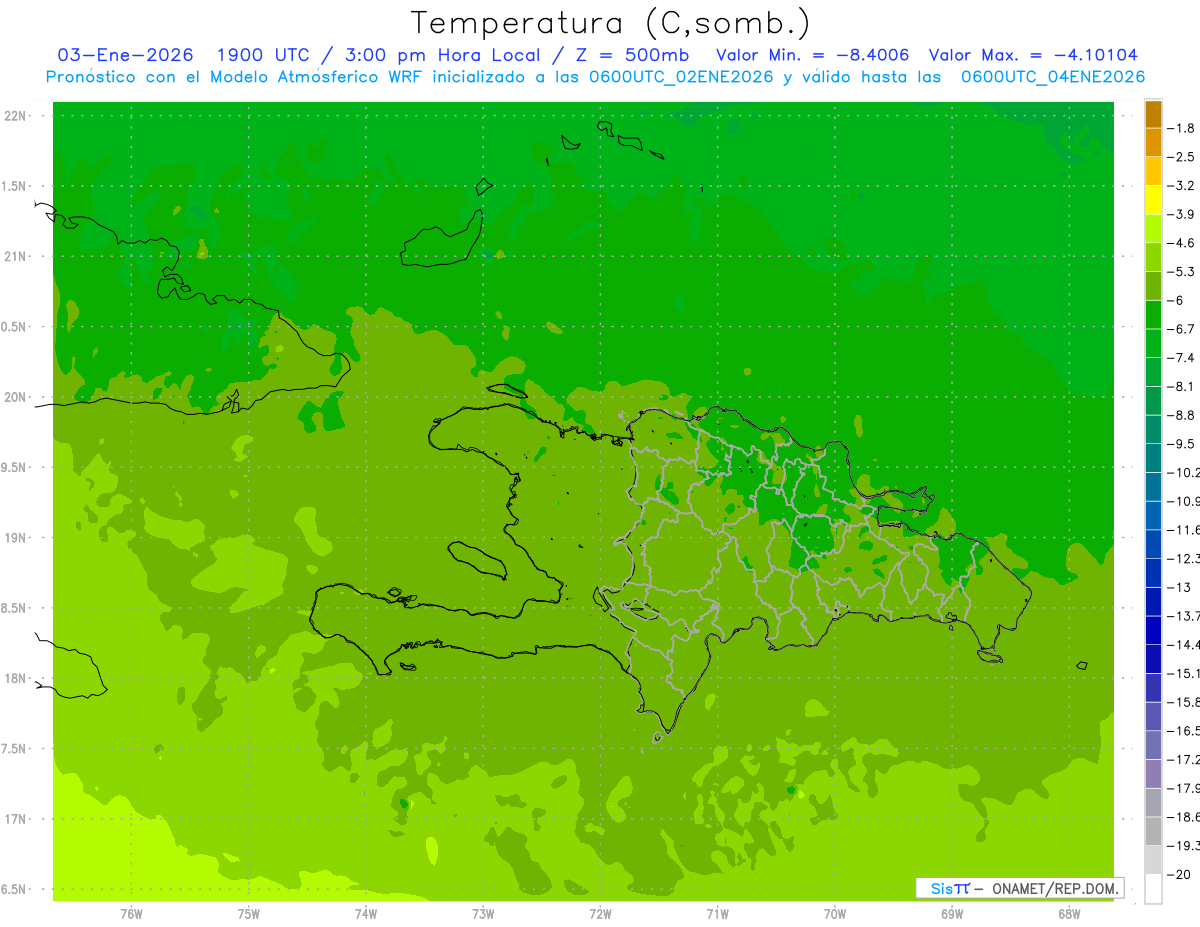The width and height of the screenshot is (1200, 927).
Task: Click the light green swatch between -4.6 and -5.3
Action: (1153, 258)
